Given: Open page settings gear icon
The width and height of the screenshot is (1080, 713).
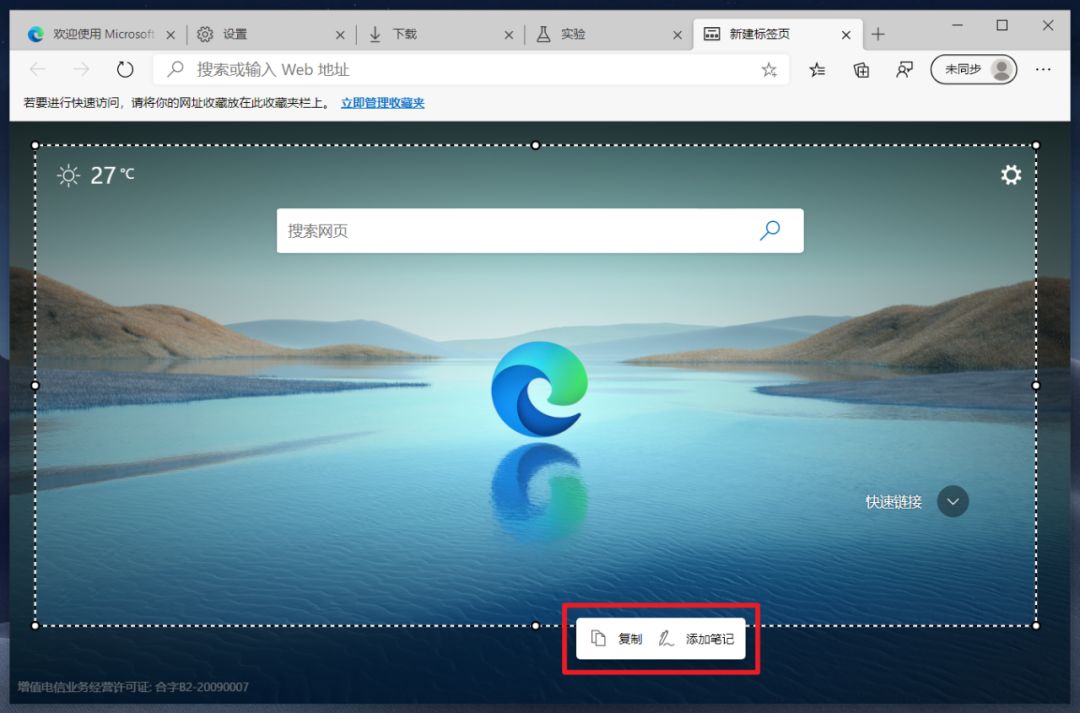Looking at the screenshot, I should (1011, 175).
